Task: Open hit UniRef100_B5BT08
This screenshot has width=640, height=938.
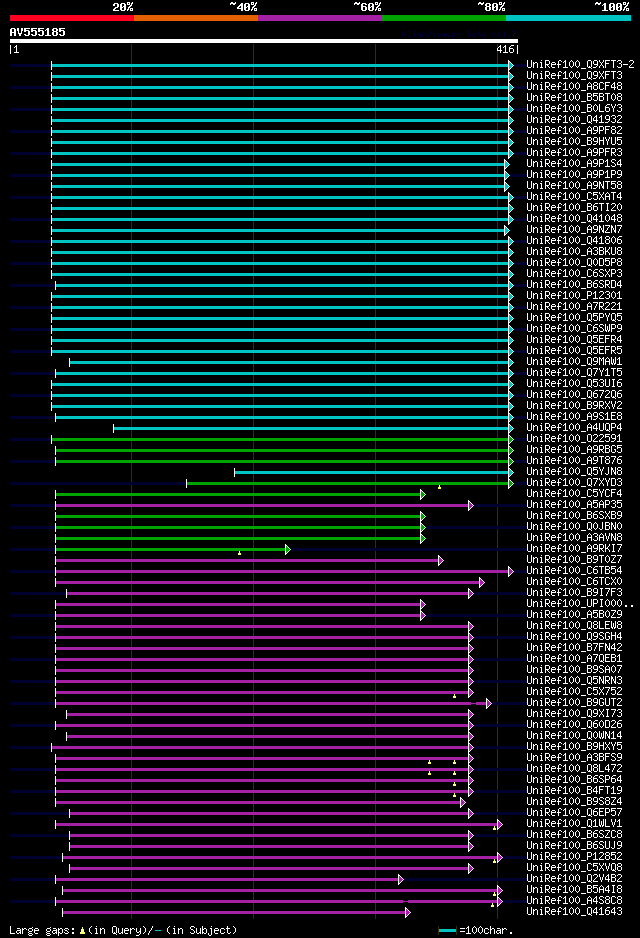Action: tap(574, 98)
